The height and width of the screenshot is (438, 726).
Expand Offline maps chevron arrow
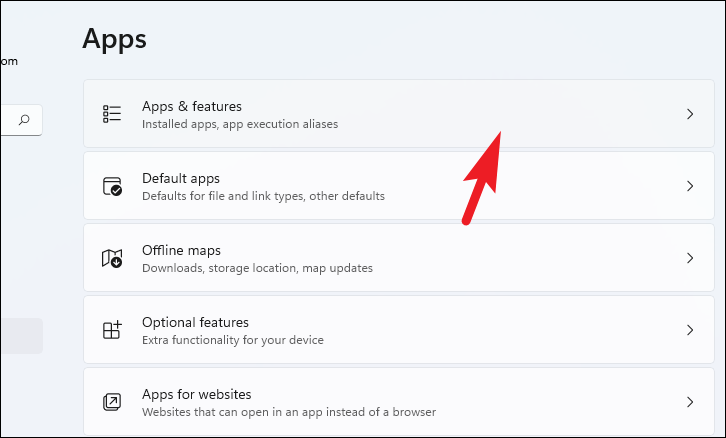click(x=690, y=258)
